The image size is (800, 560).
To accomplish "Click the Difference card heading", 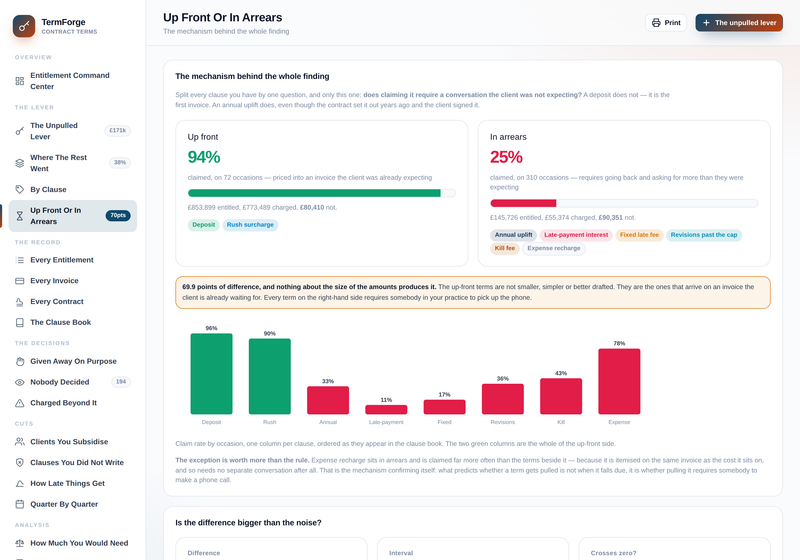I will pos(204,553).
